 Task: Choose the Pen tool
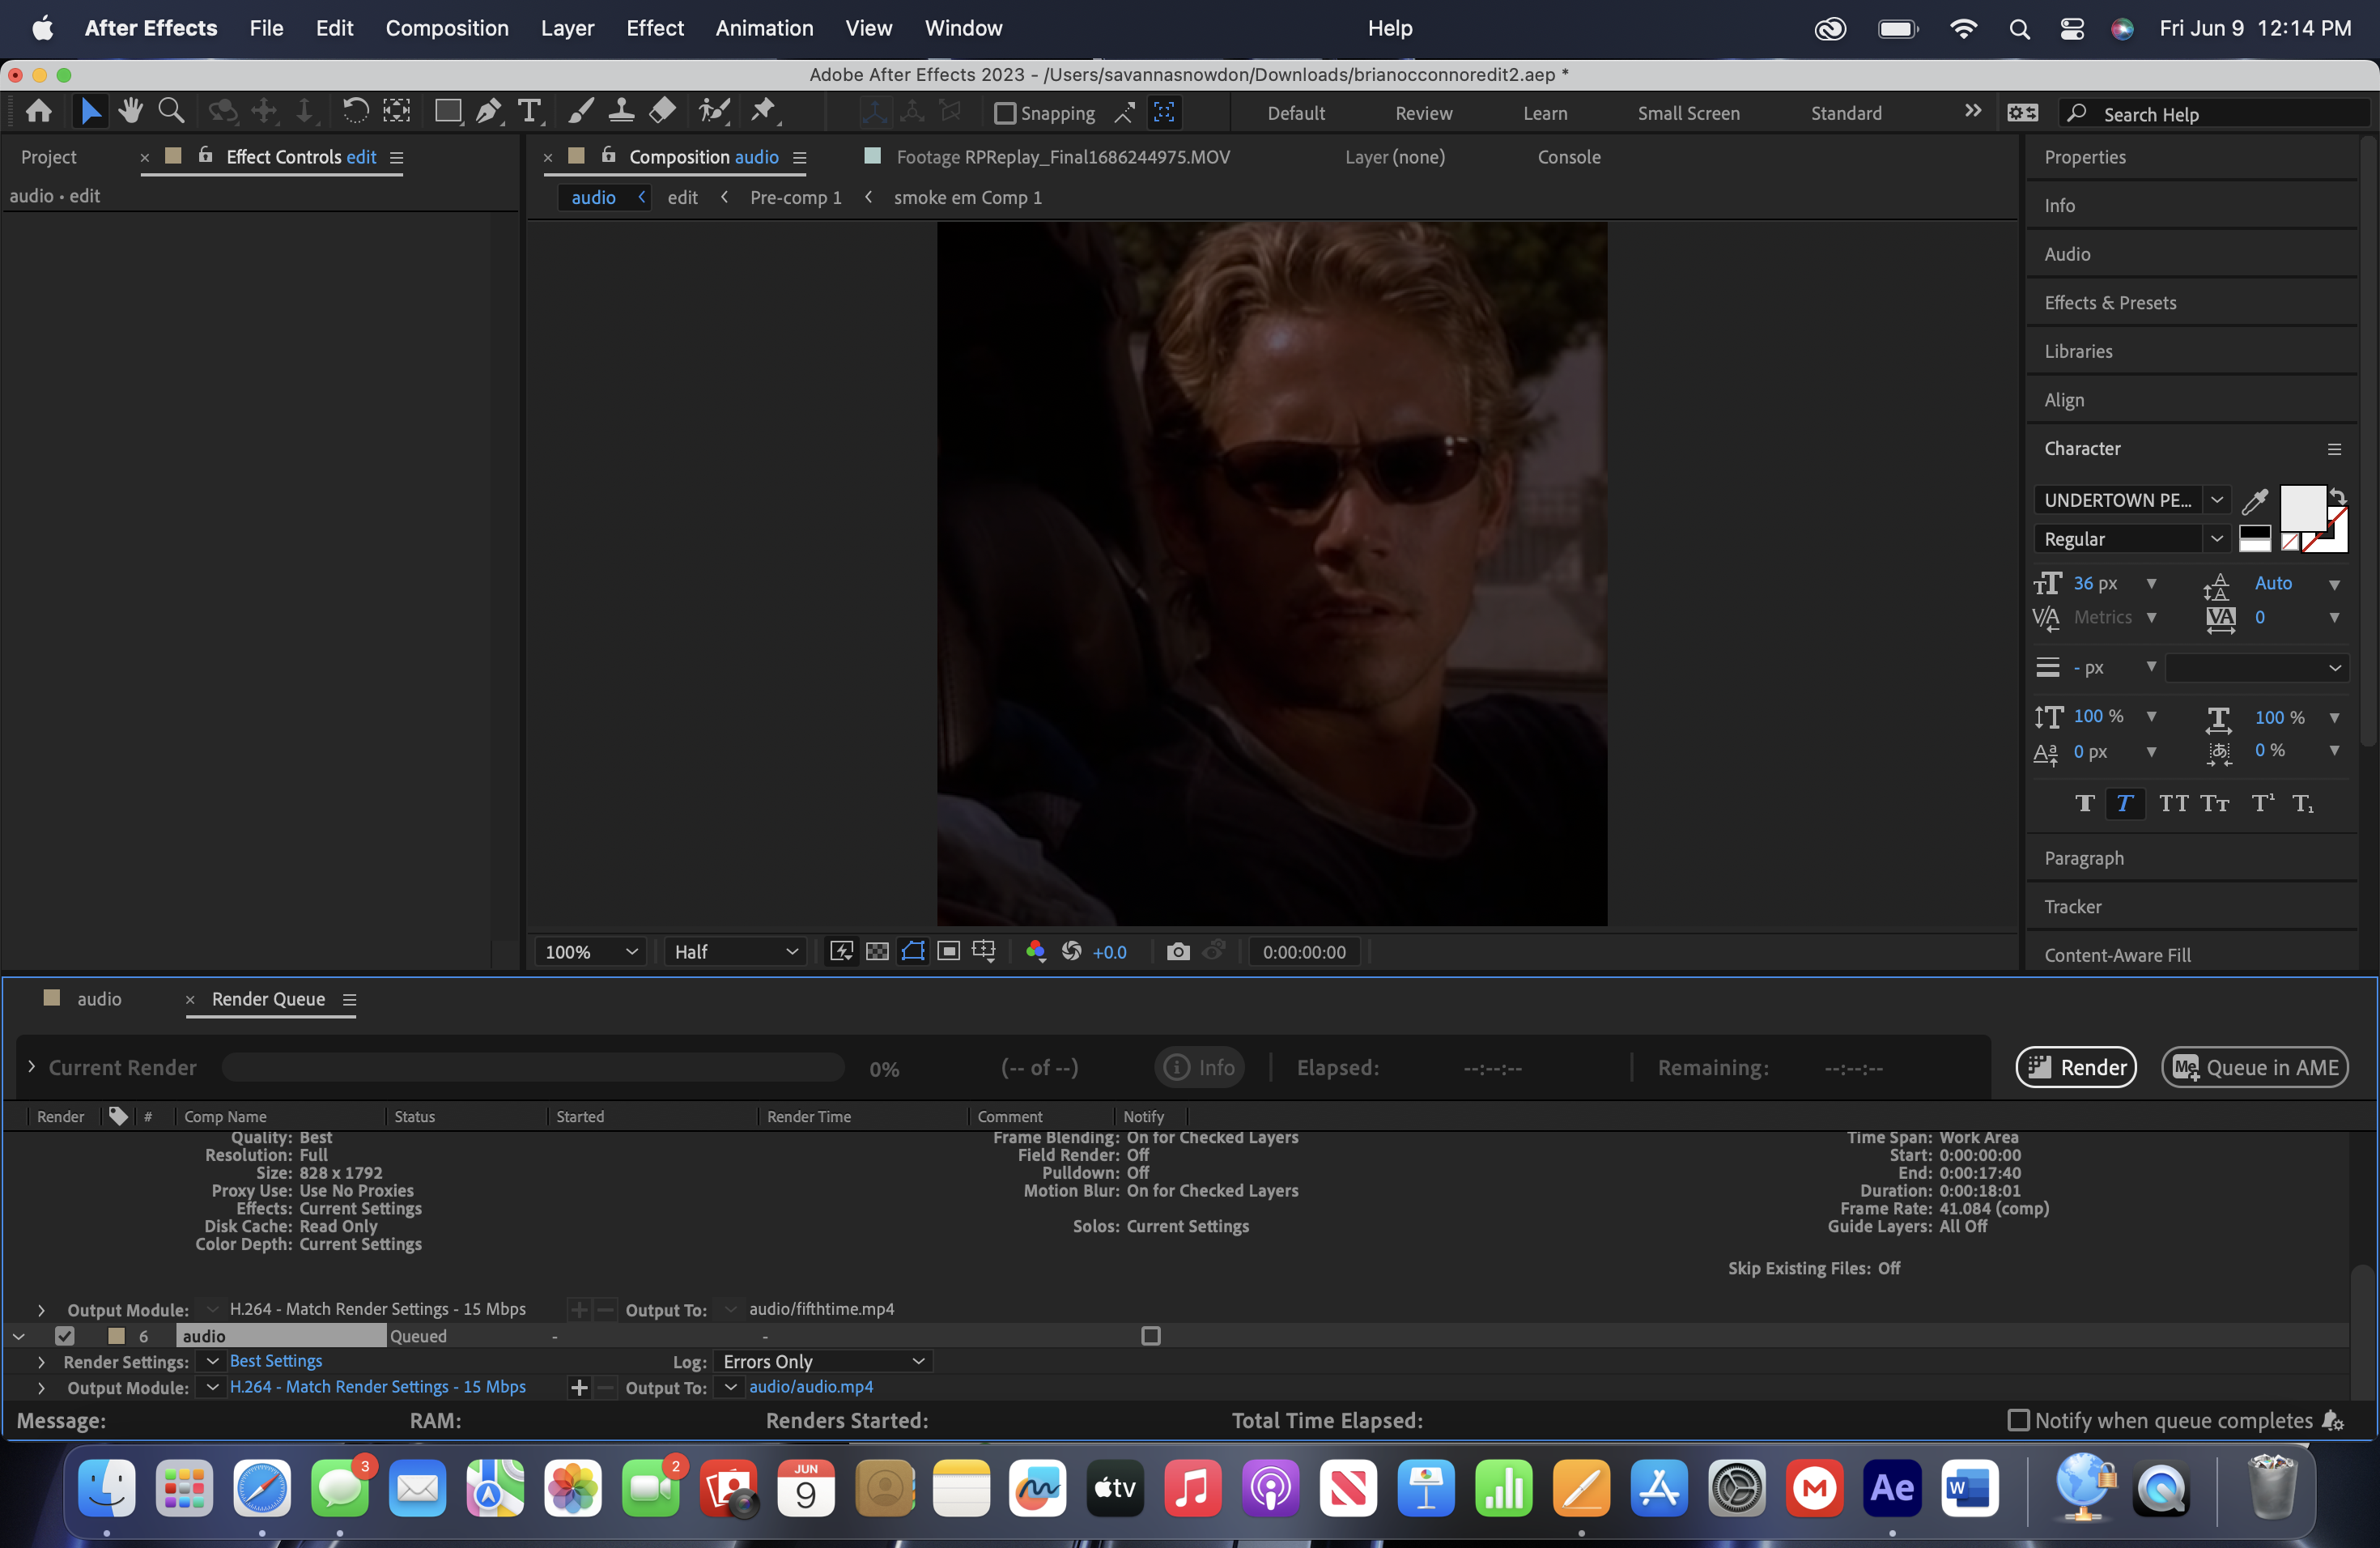tap(488, 111)
